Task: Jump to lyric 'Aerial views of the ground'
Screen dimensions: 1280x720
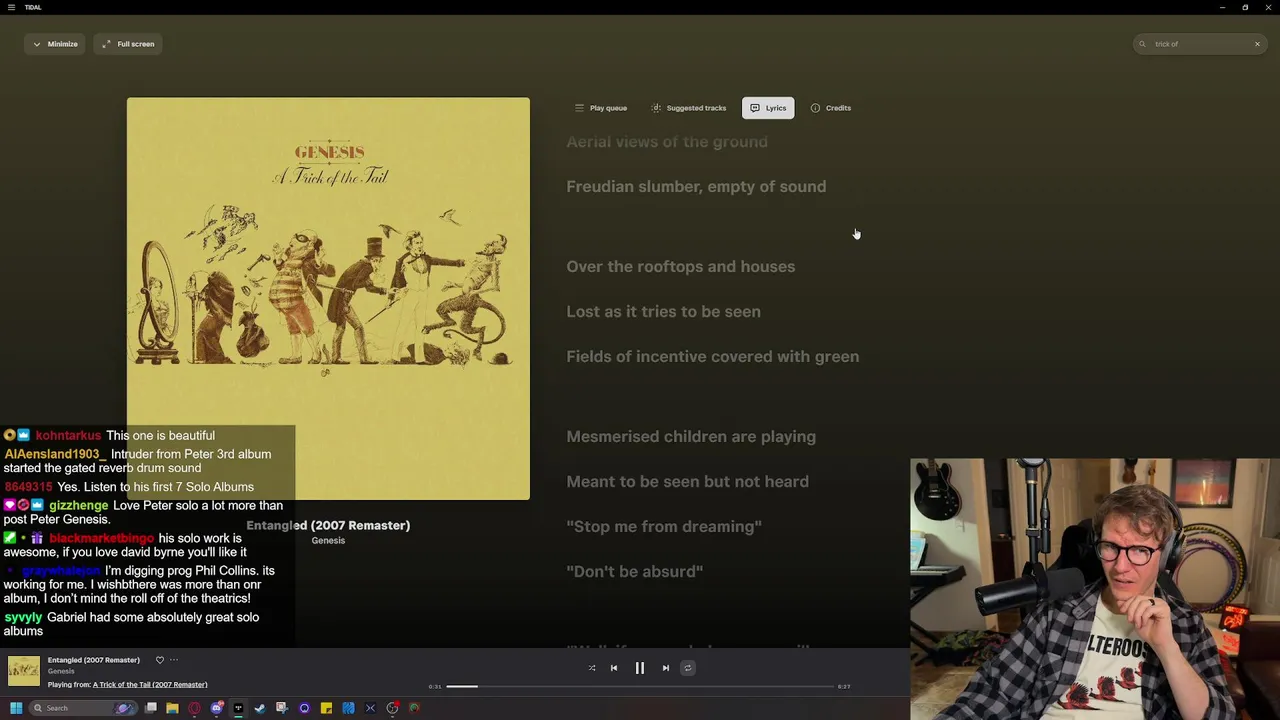Action: (667, 142)
